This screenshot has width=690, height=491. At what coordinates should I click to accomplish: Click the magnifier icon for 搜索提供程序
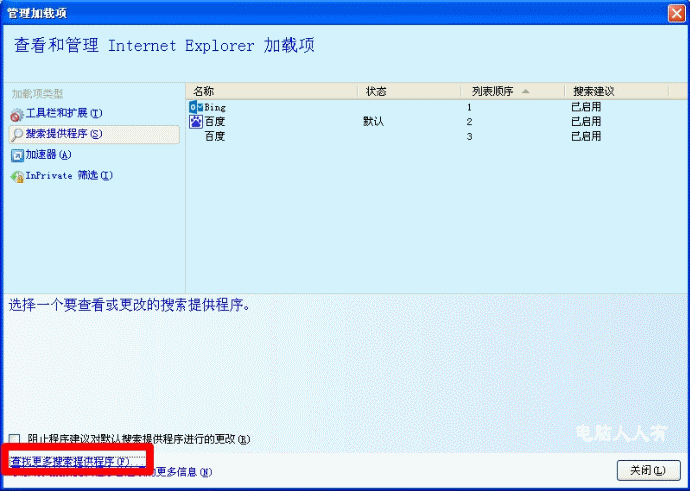tap(17, 135)
